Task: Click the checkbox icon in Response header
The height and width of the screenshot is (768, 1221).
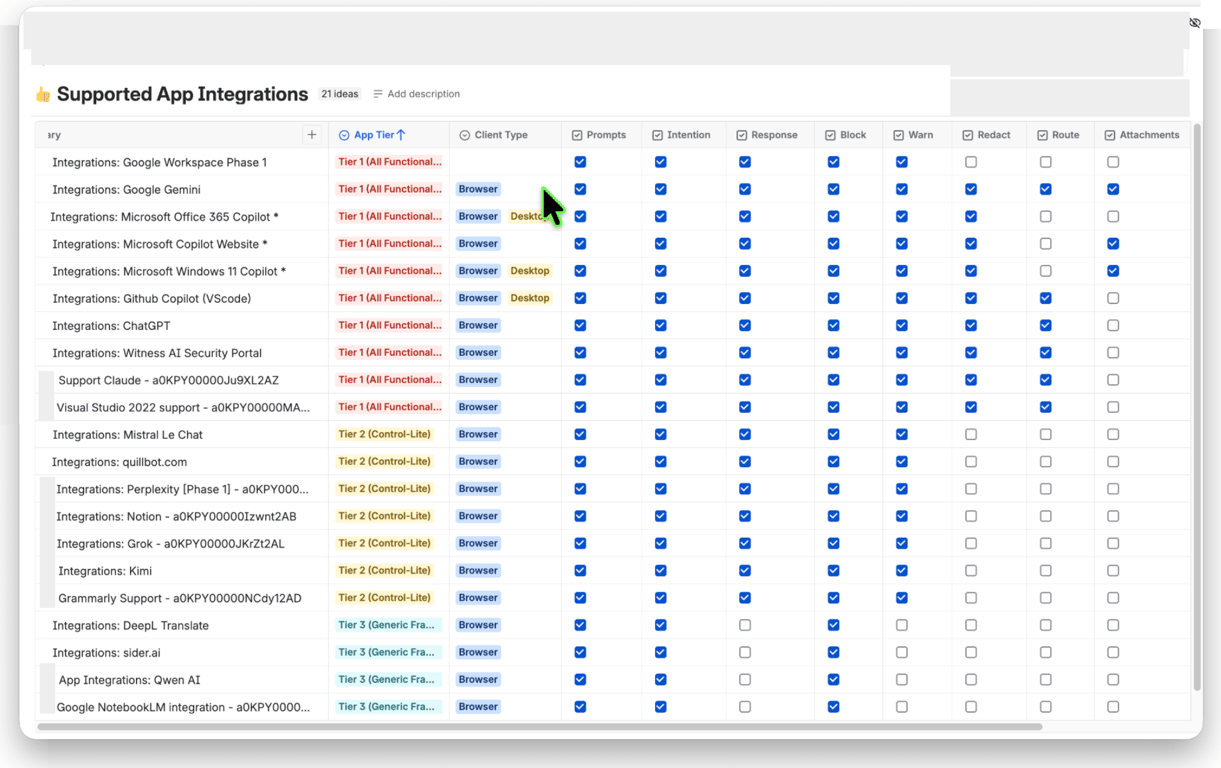Action: pos(742,135)
